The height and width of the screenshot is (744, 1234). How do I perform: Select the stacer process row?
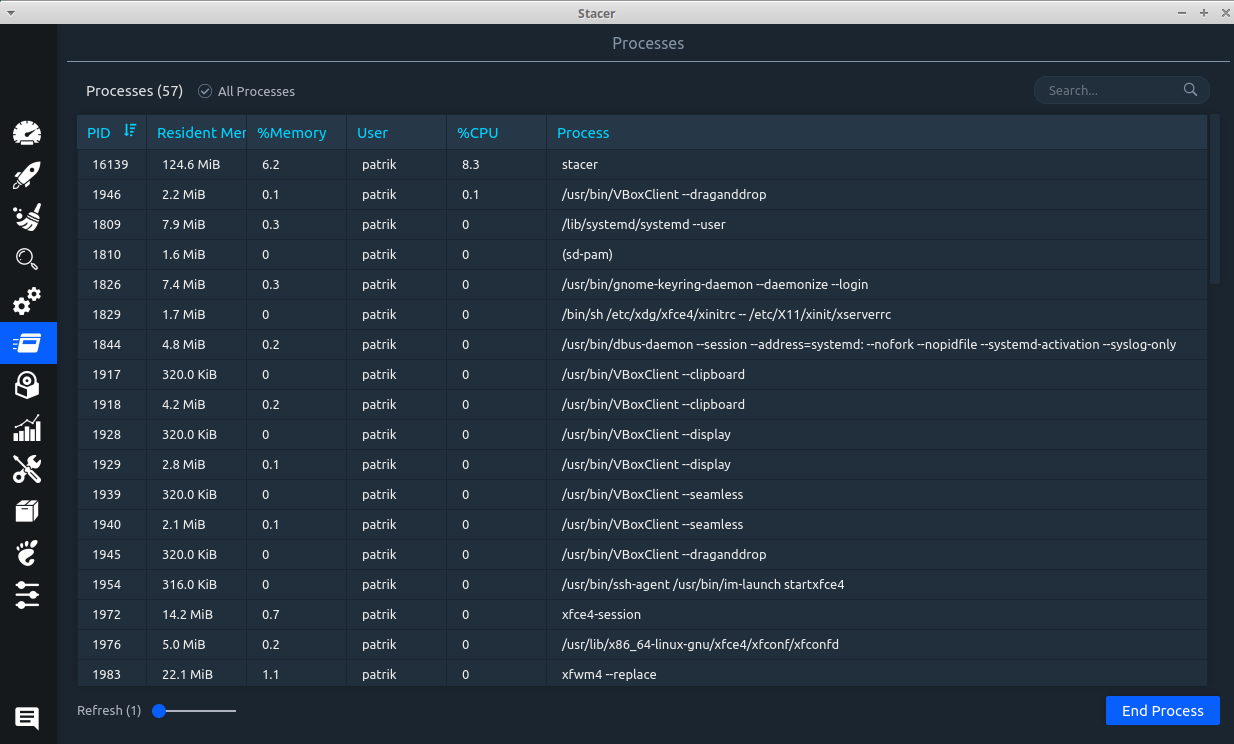click(x=580, y=164)
